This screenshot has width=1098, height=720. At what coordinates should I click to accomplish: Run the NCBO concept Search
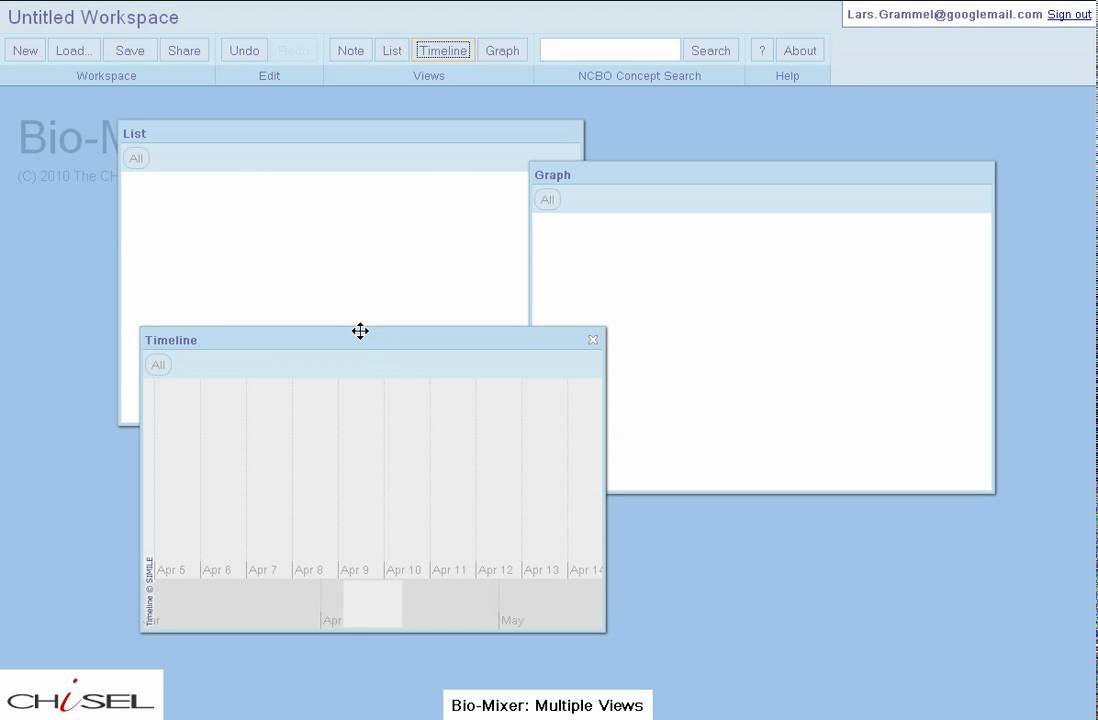pyautogui.click(x=711, y=50)
